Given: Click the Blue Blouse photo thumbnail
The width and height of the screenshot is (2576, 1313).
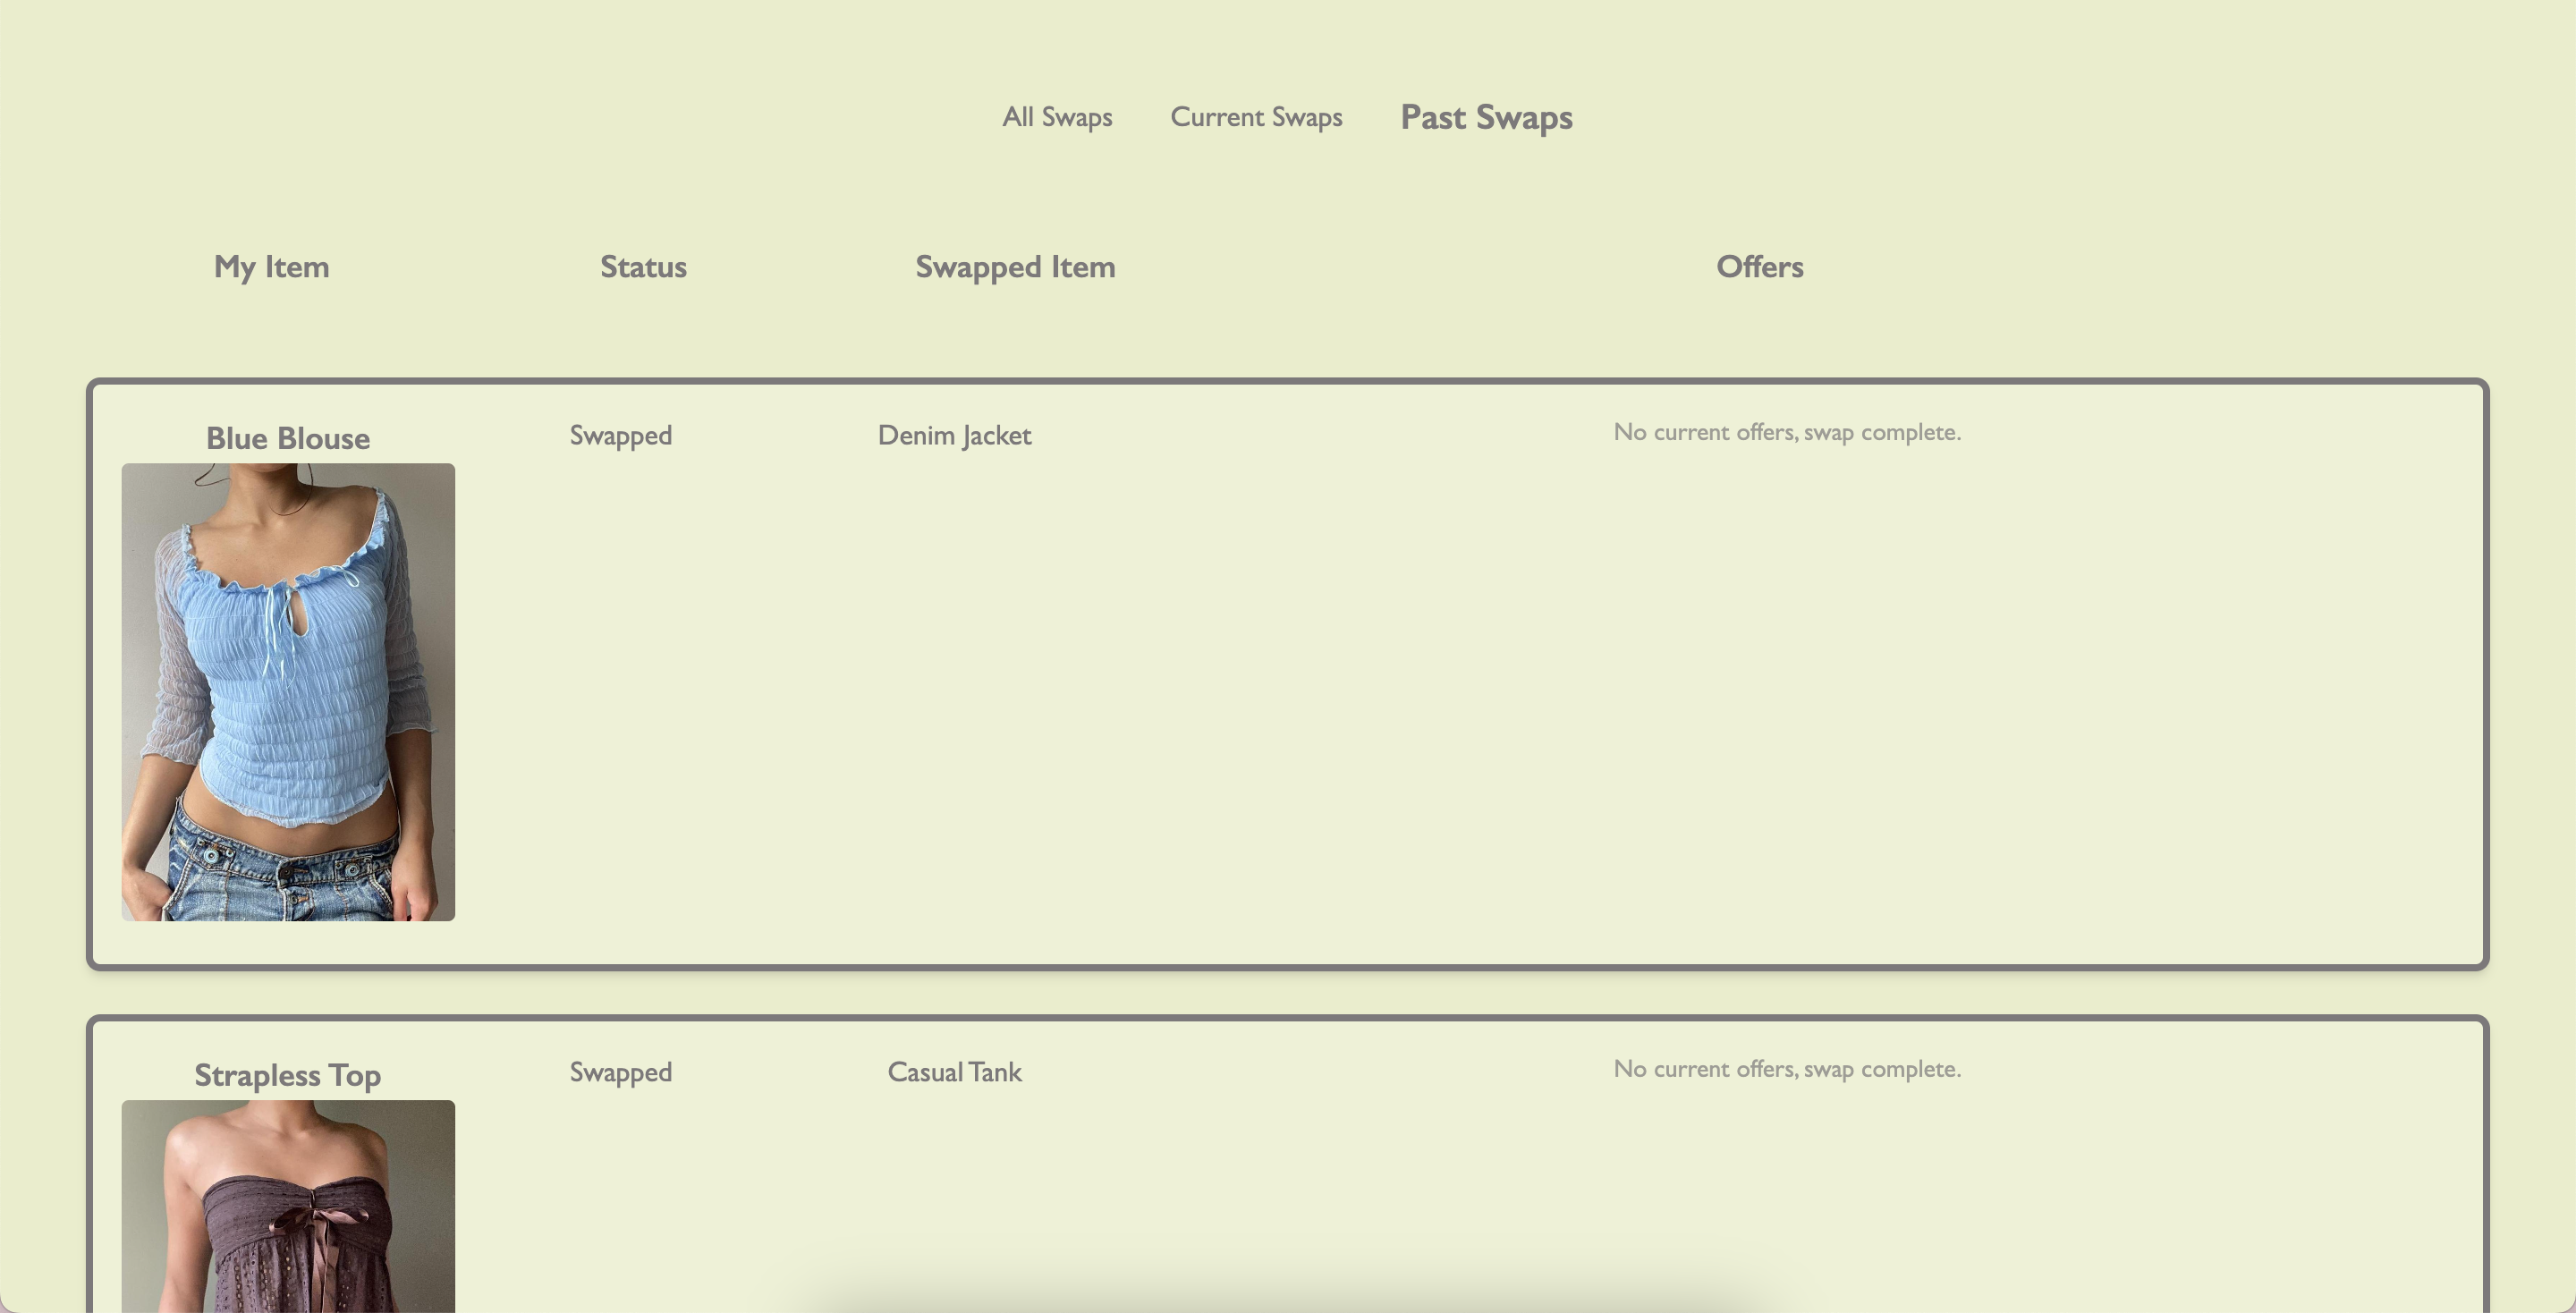Looking at the screenshot, I should (288, 660).
